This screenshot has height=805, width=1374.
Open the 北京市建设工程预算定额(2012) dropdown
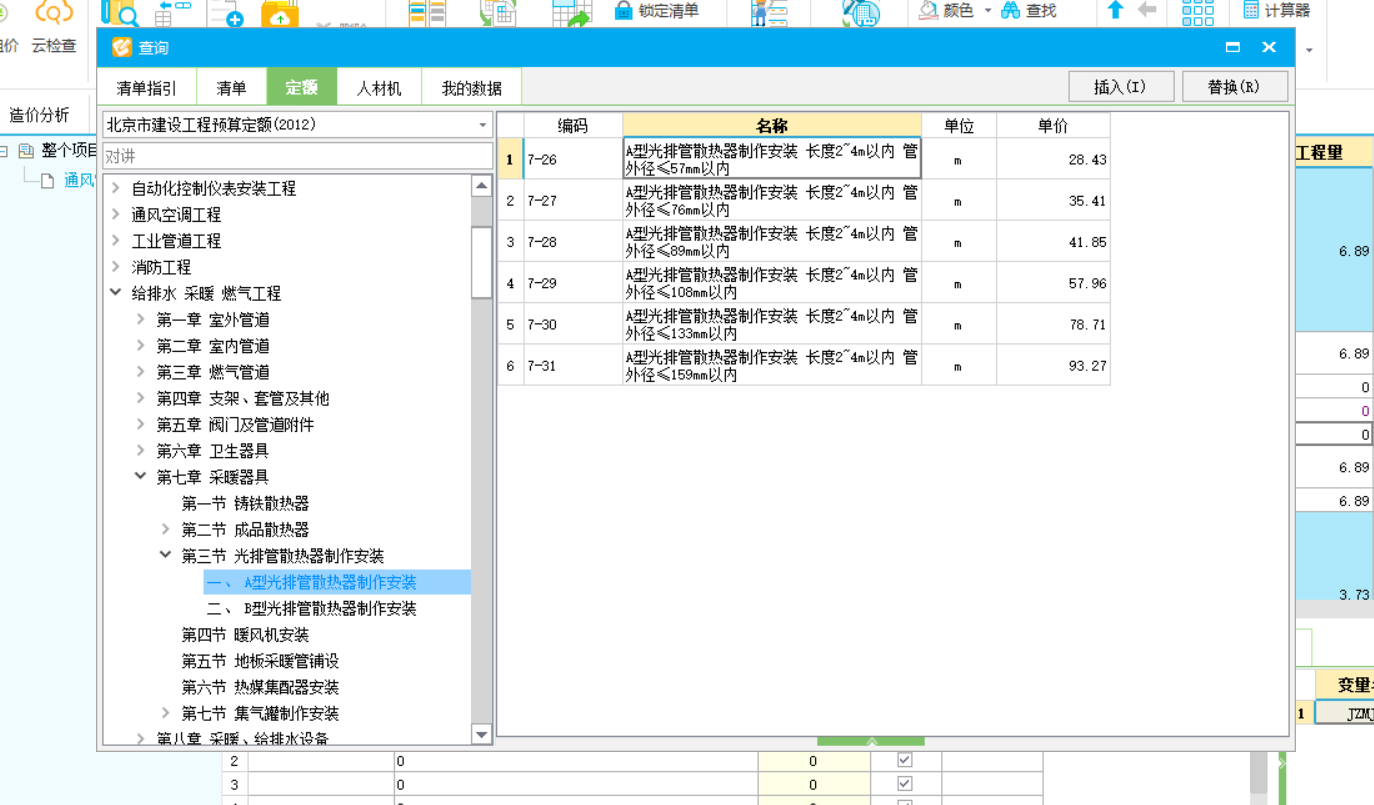click(483, 125)
